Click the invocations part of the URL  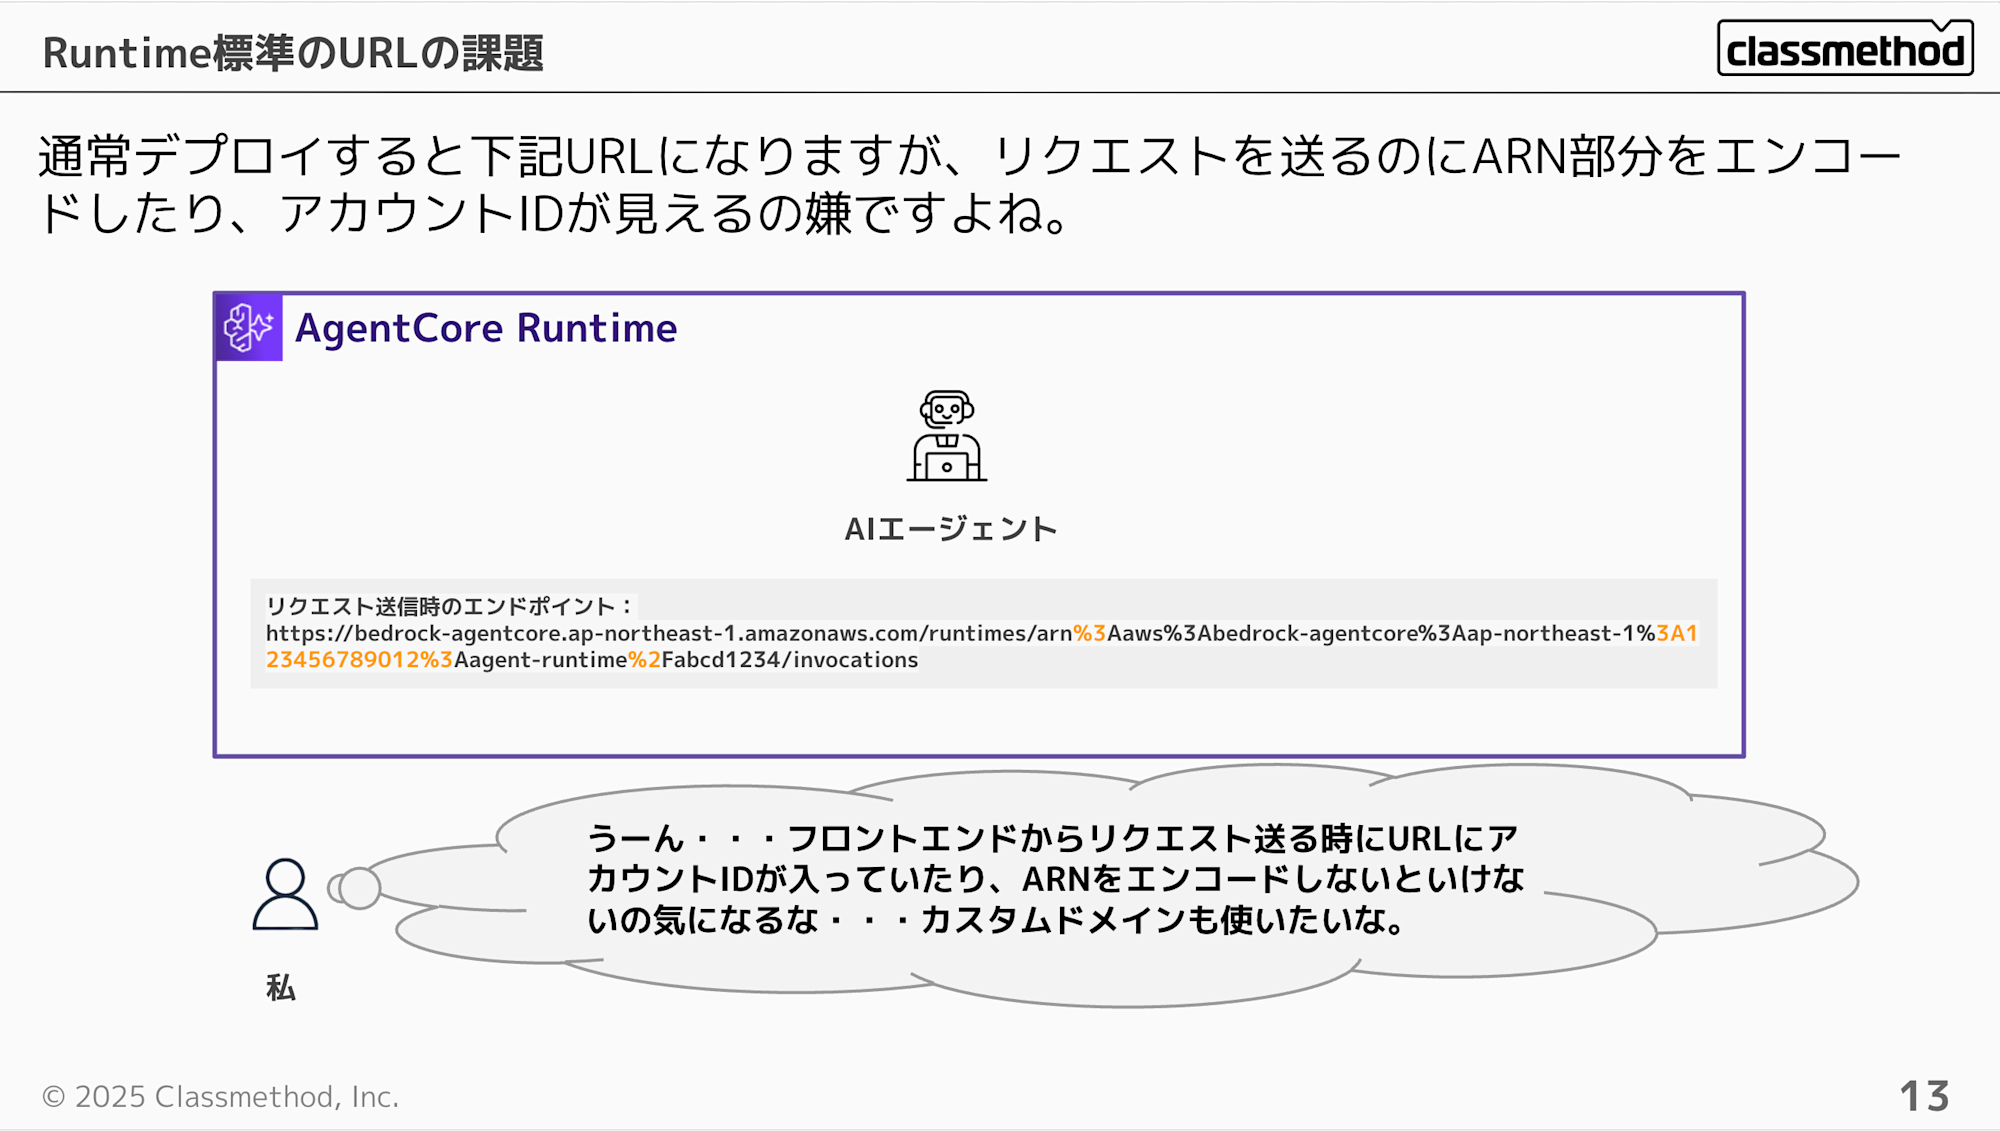pyautogui.click(x=855, y=660)
